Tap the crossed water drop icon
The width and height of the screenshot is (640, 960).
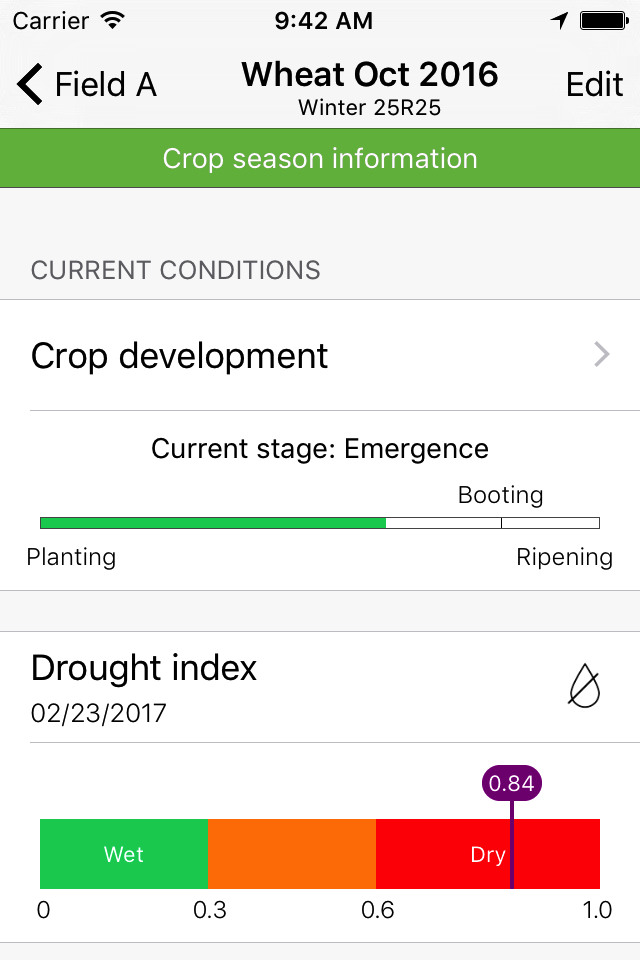pos(584,686)
